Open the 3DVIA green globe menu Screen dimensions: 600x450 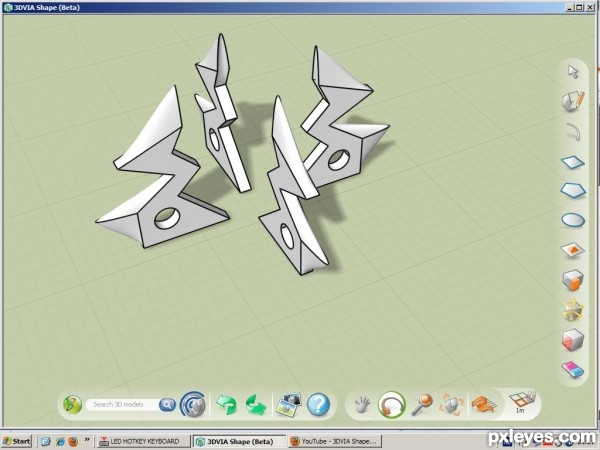pos(72,404)
